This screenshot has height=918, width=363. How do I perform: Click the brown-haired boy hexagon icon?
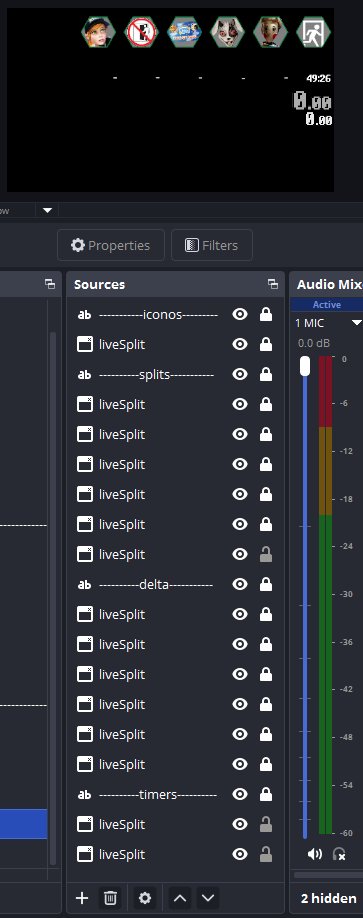pyautogui.click(x=270, y=32)
